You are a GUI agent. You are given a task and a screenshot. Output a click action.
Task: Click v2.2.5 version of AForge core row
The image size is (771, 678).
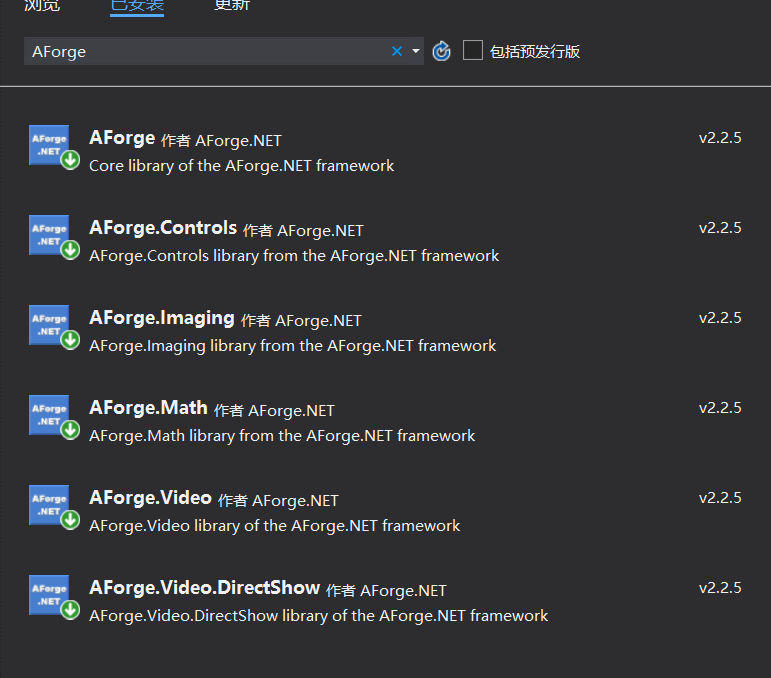pyautogui.click(x=720, y=138)
